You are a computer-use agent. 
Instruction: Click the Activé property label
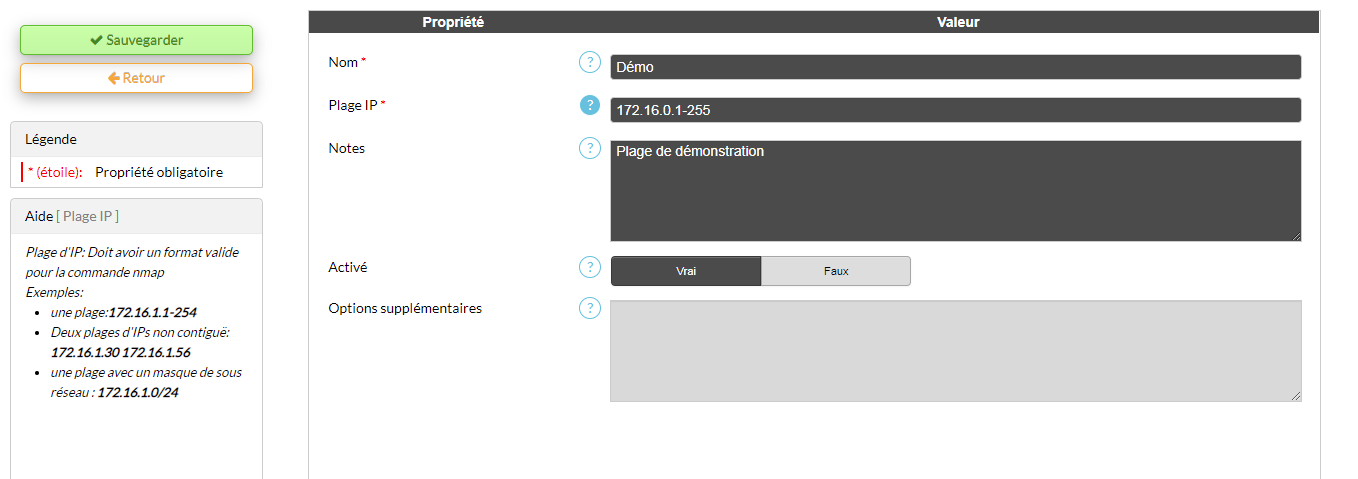pyautogui.click(x=348, y=268)
